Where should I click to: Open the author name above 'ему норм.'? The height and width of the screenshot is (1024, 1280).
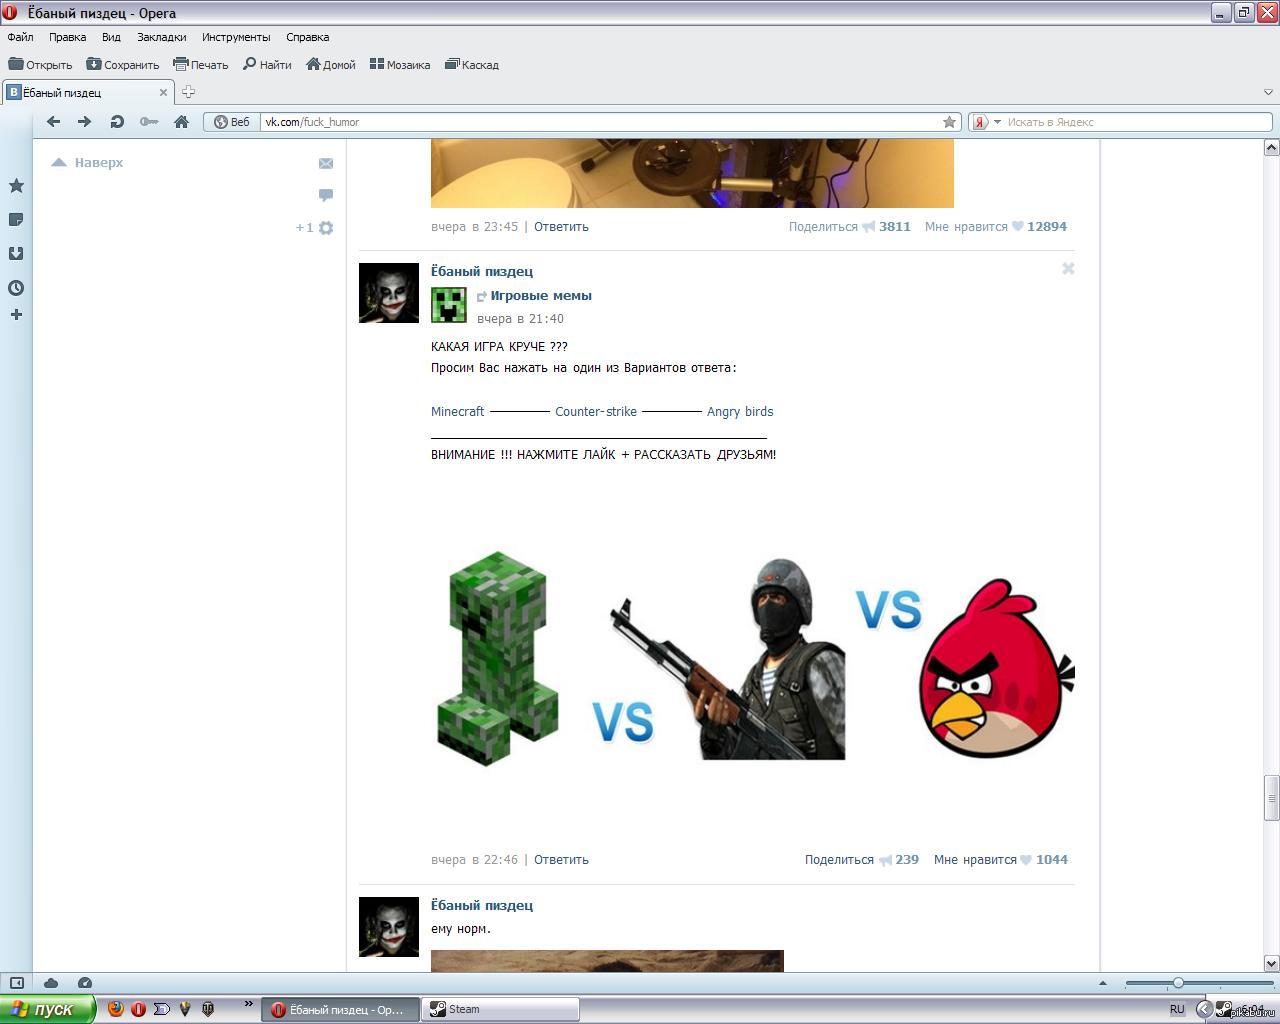click(x=482, y=905)
